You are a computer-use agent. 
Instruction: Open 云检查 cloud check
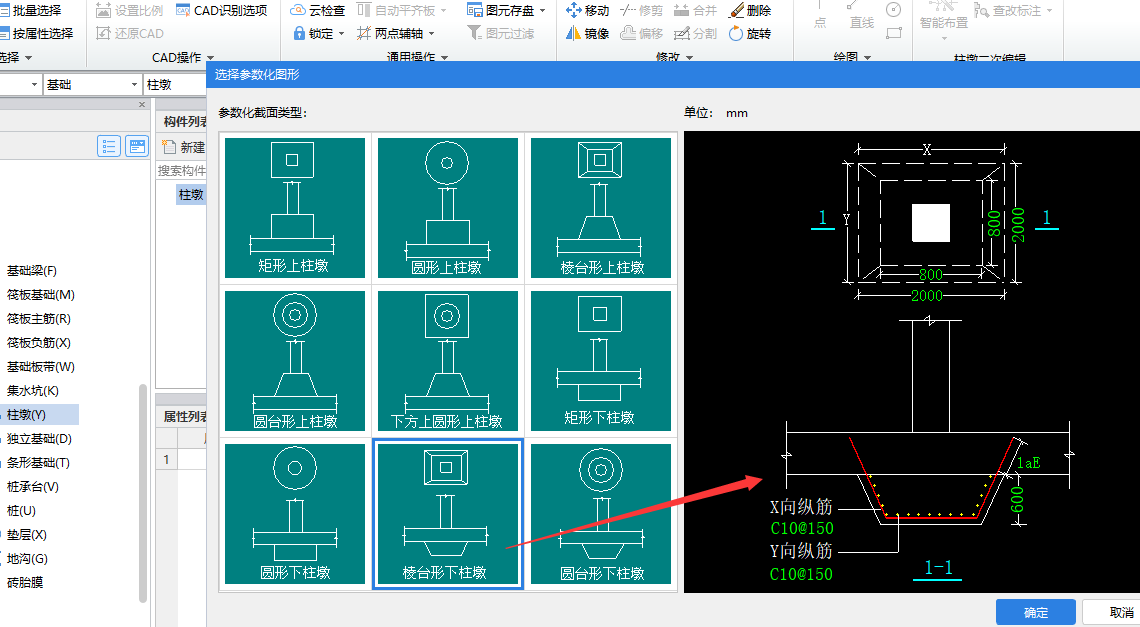318,10
